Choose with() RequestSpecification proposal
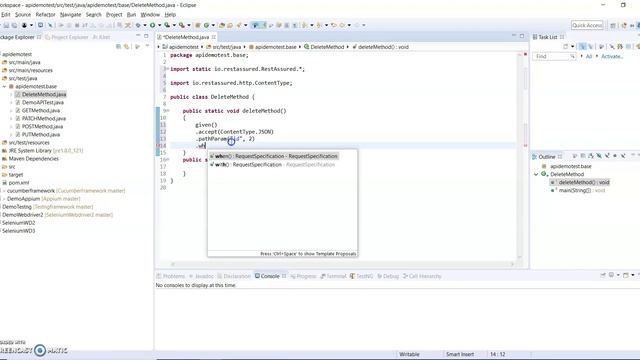This screenshot has width=640, height=360. [272, 164]
